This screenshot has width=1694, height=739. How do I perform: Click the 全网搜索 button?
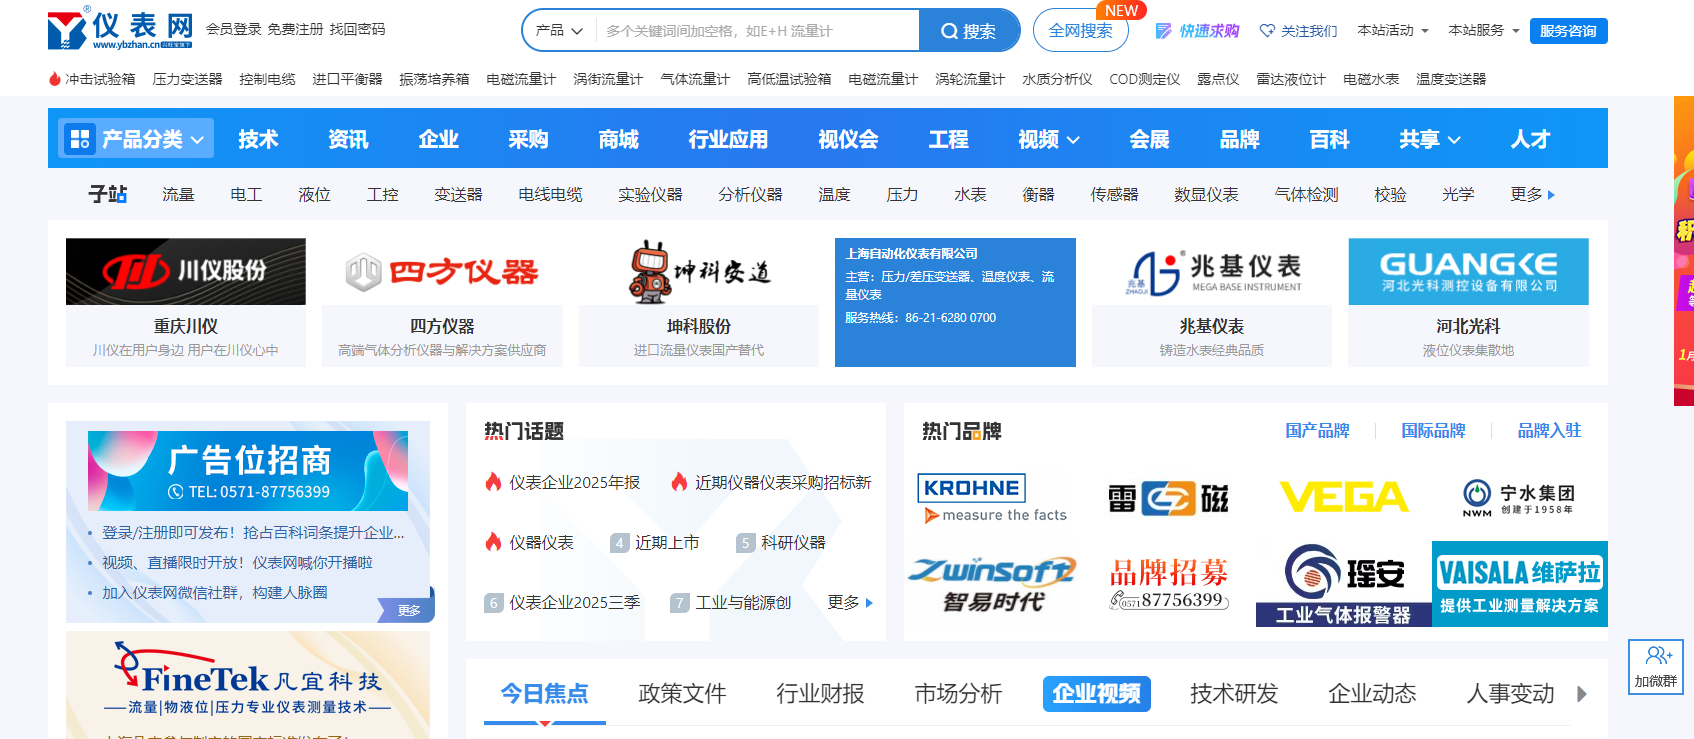pos(1080,31)
